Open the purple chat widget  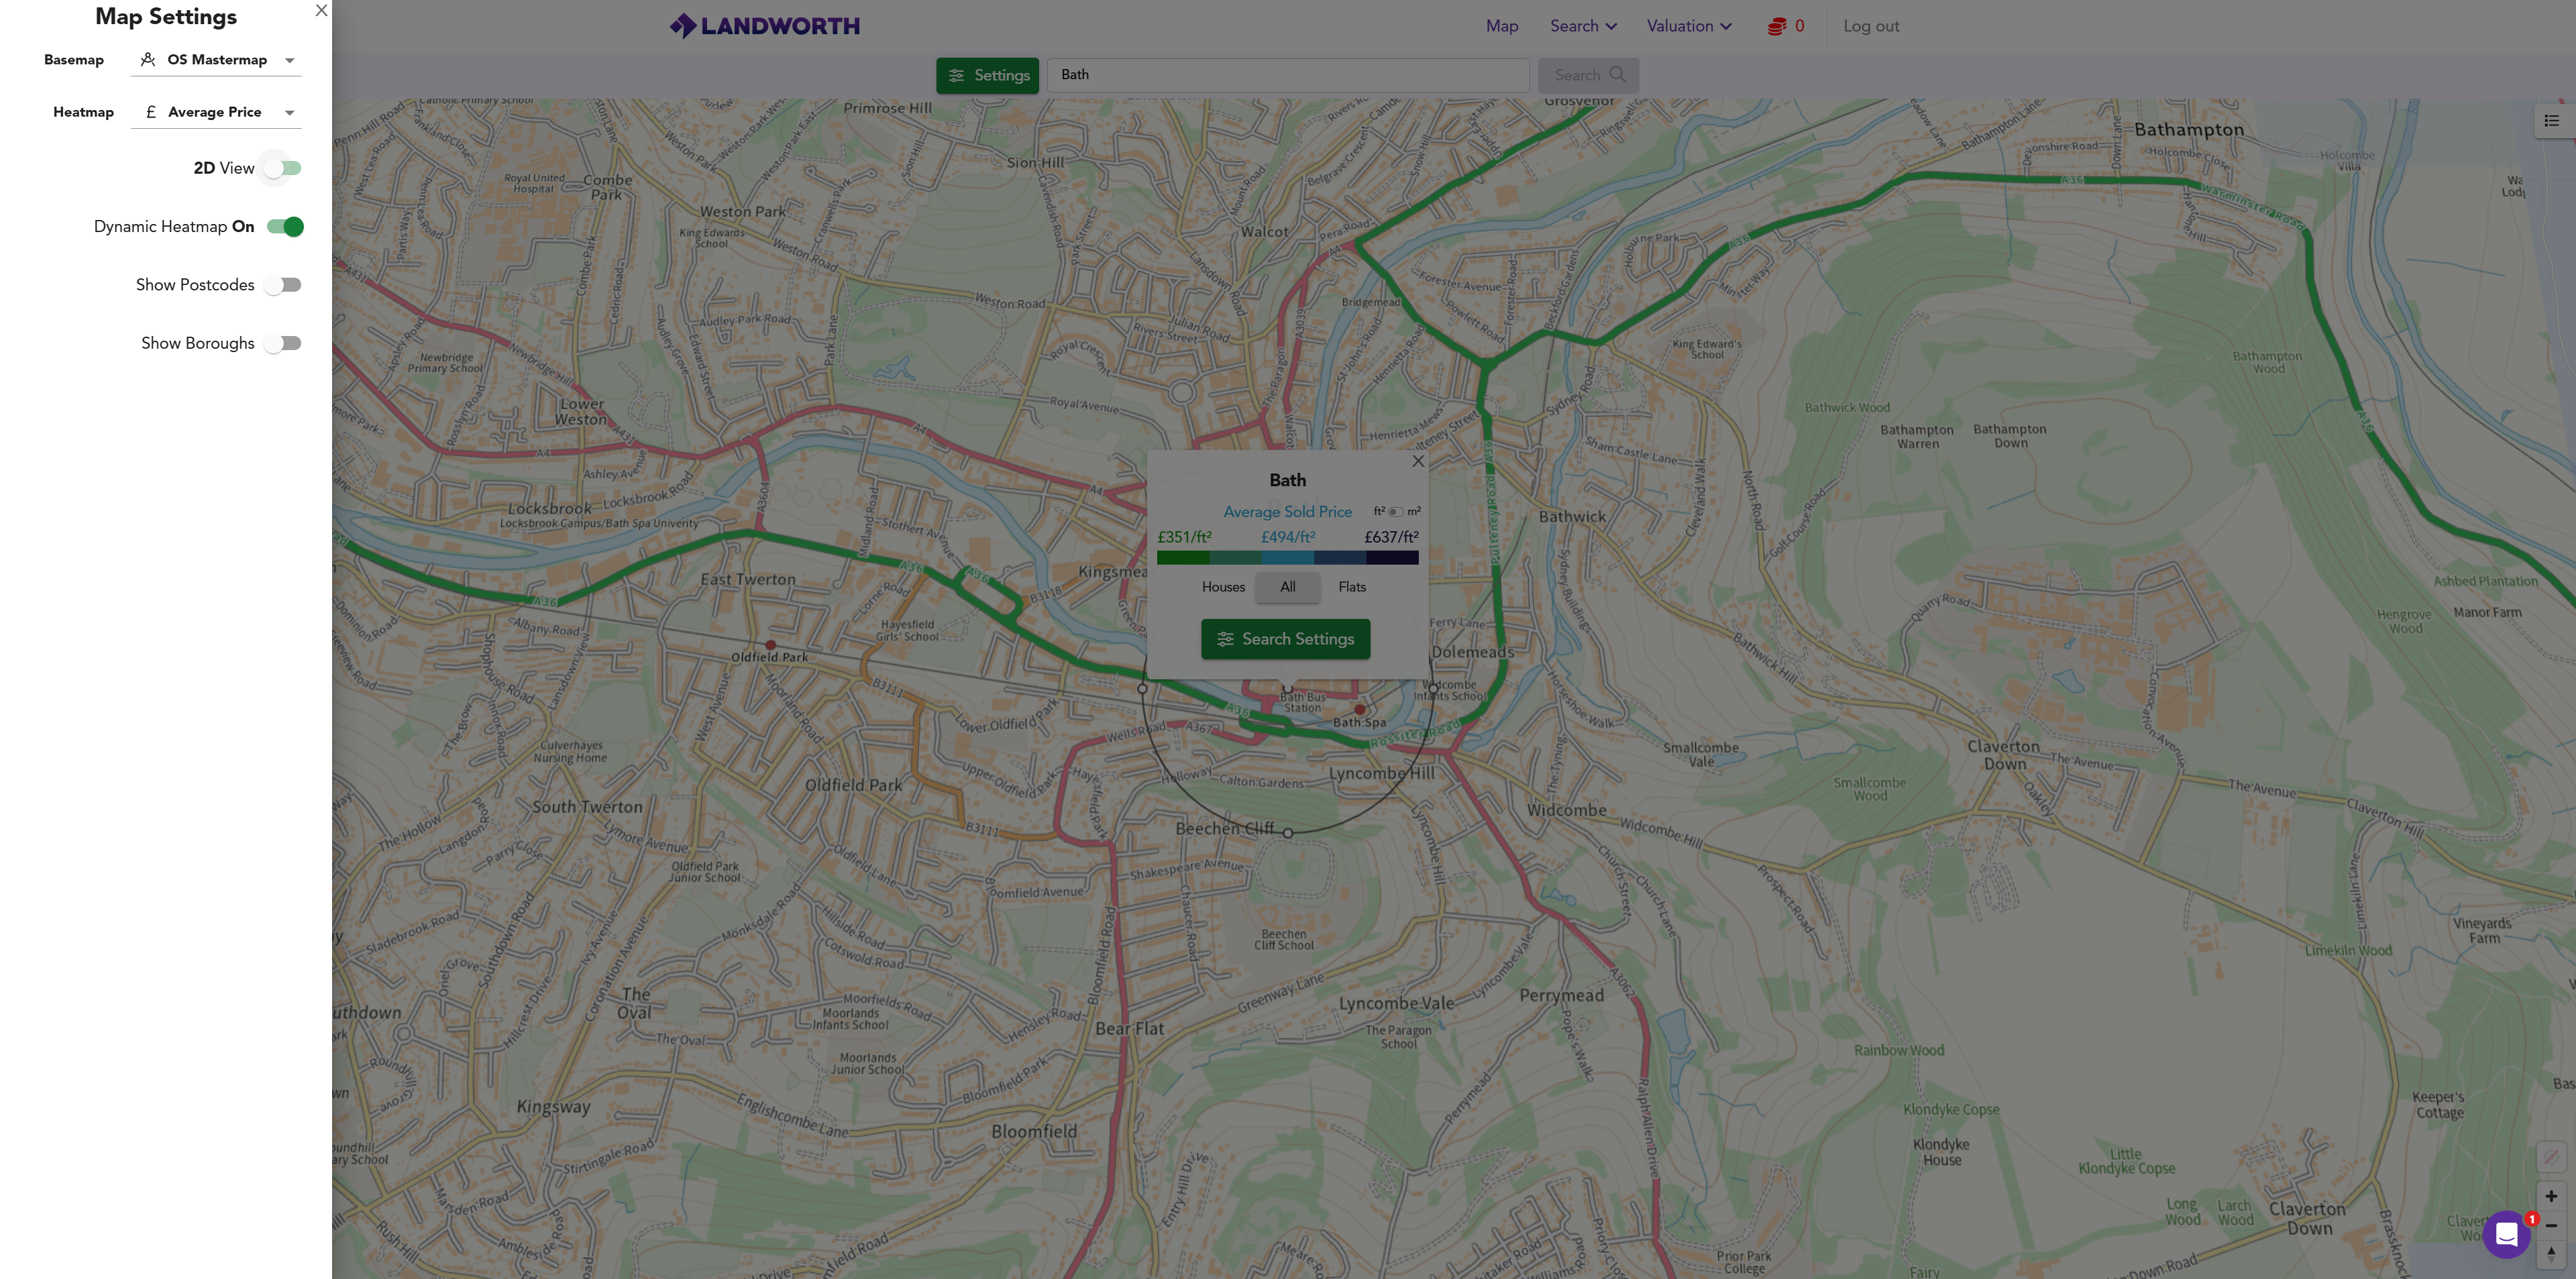point(2505,1235)
